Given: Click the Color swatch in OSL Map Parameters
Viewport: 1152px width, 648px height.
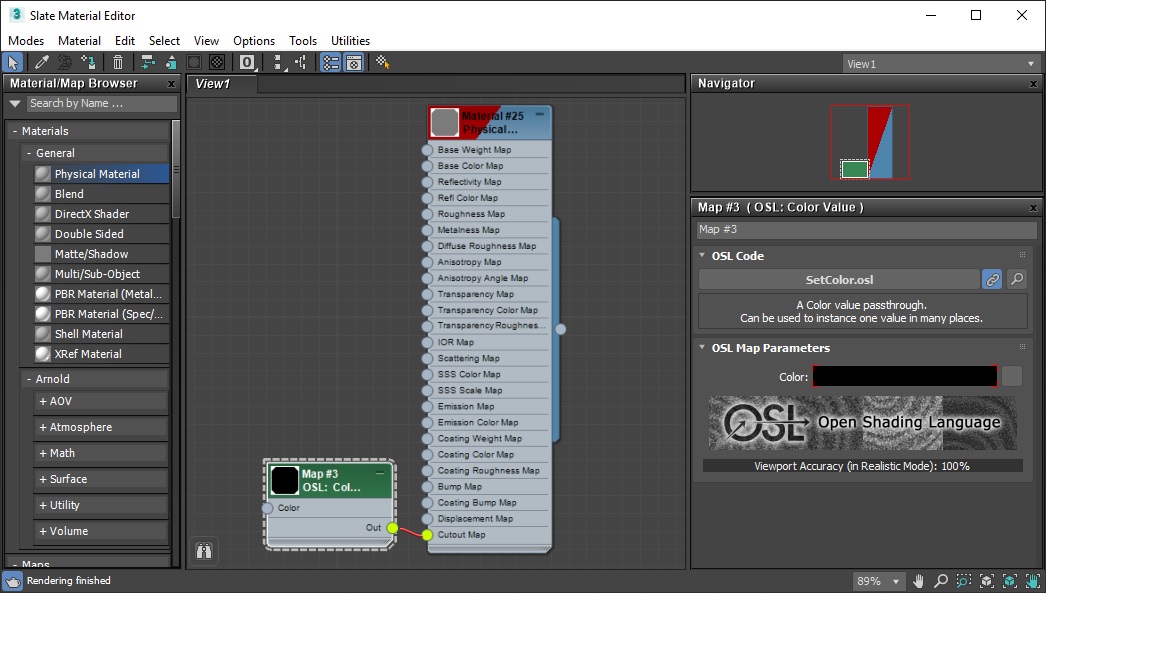Looking at the screenshot, I should [x=905, y=375].
